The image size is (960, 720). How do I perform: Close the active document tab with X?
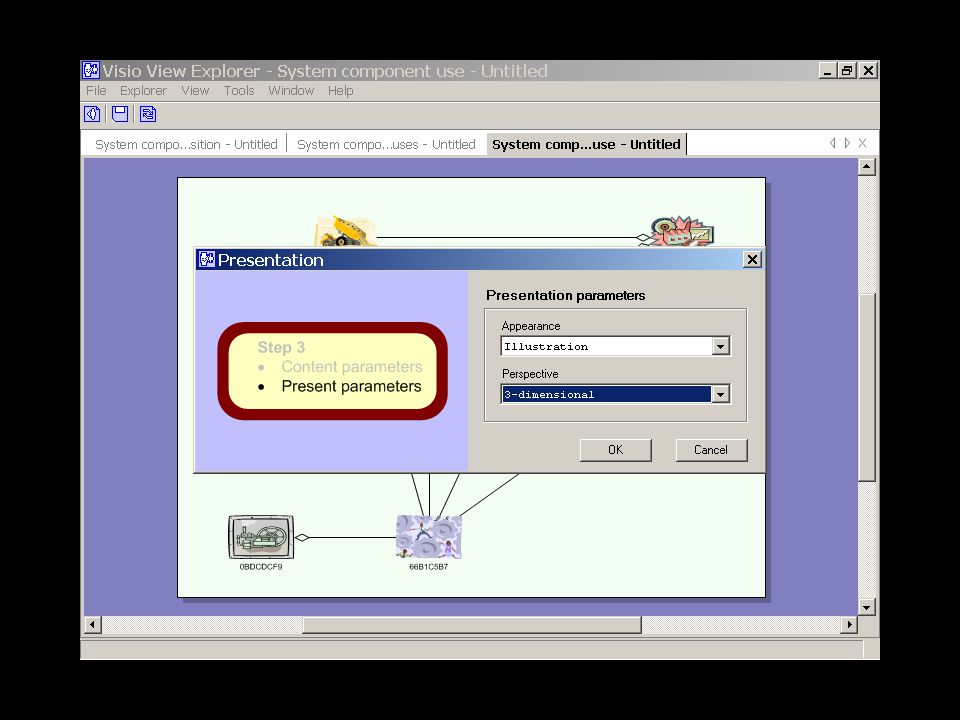point(863,143)
